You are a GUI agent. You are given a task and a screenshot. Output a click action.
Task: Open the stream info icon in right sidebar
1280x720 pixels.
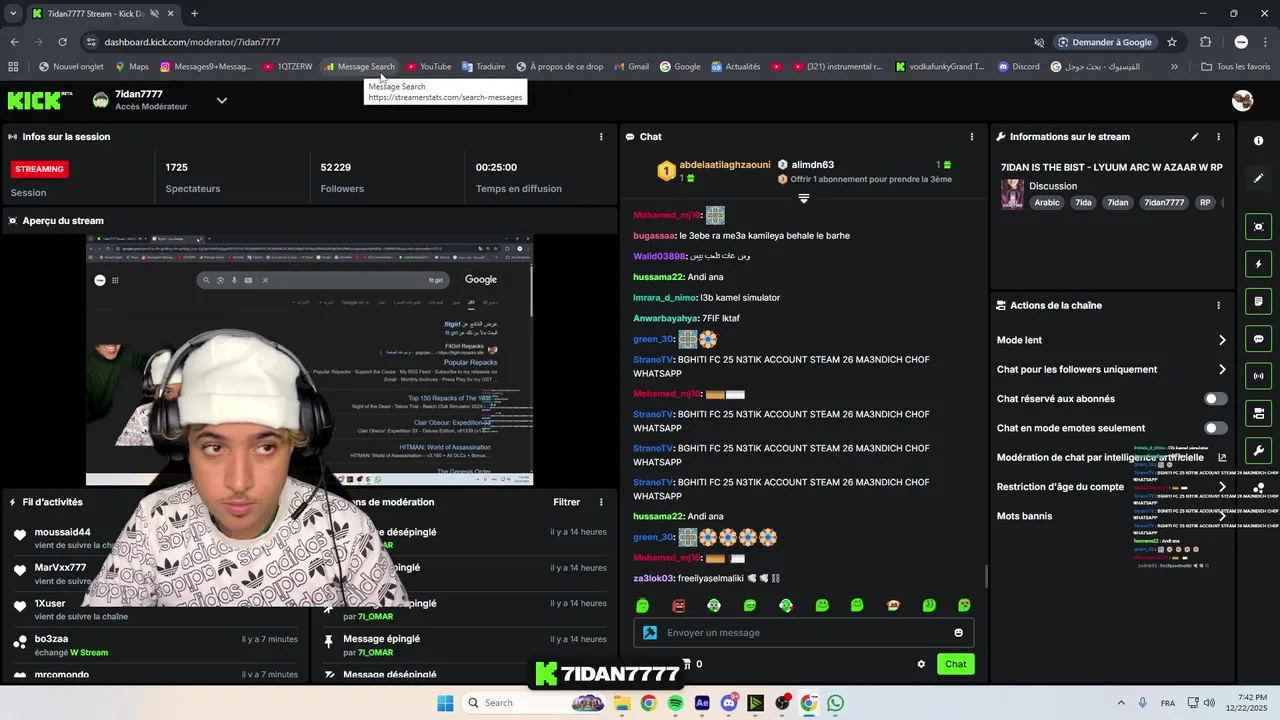pyautogui.click(x=1258, y=141)
